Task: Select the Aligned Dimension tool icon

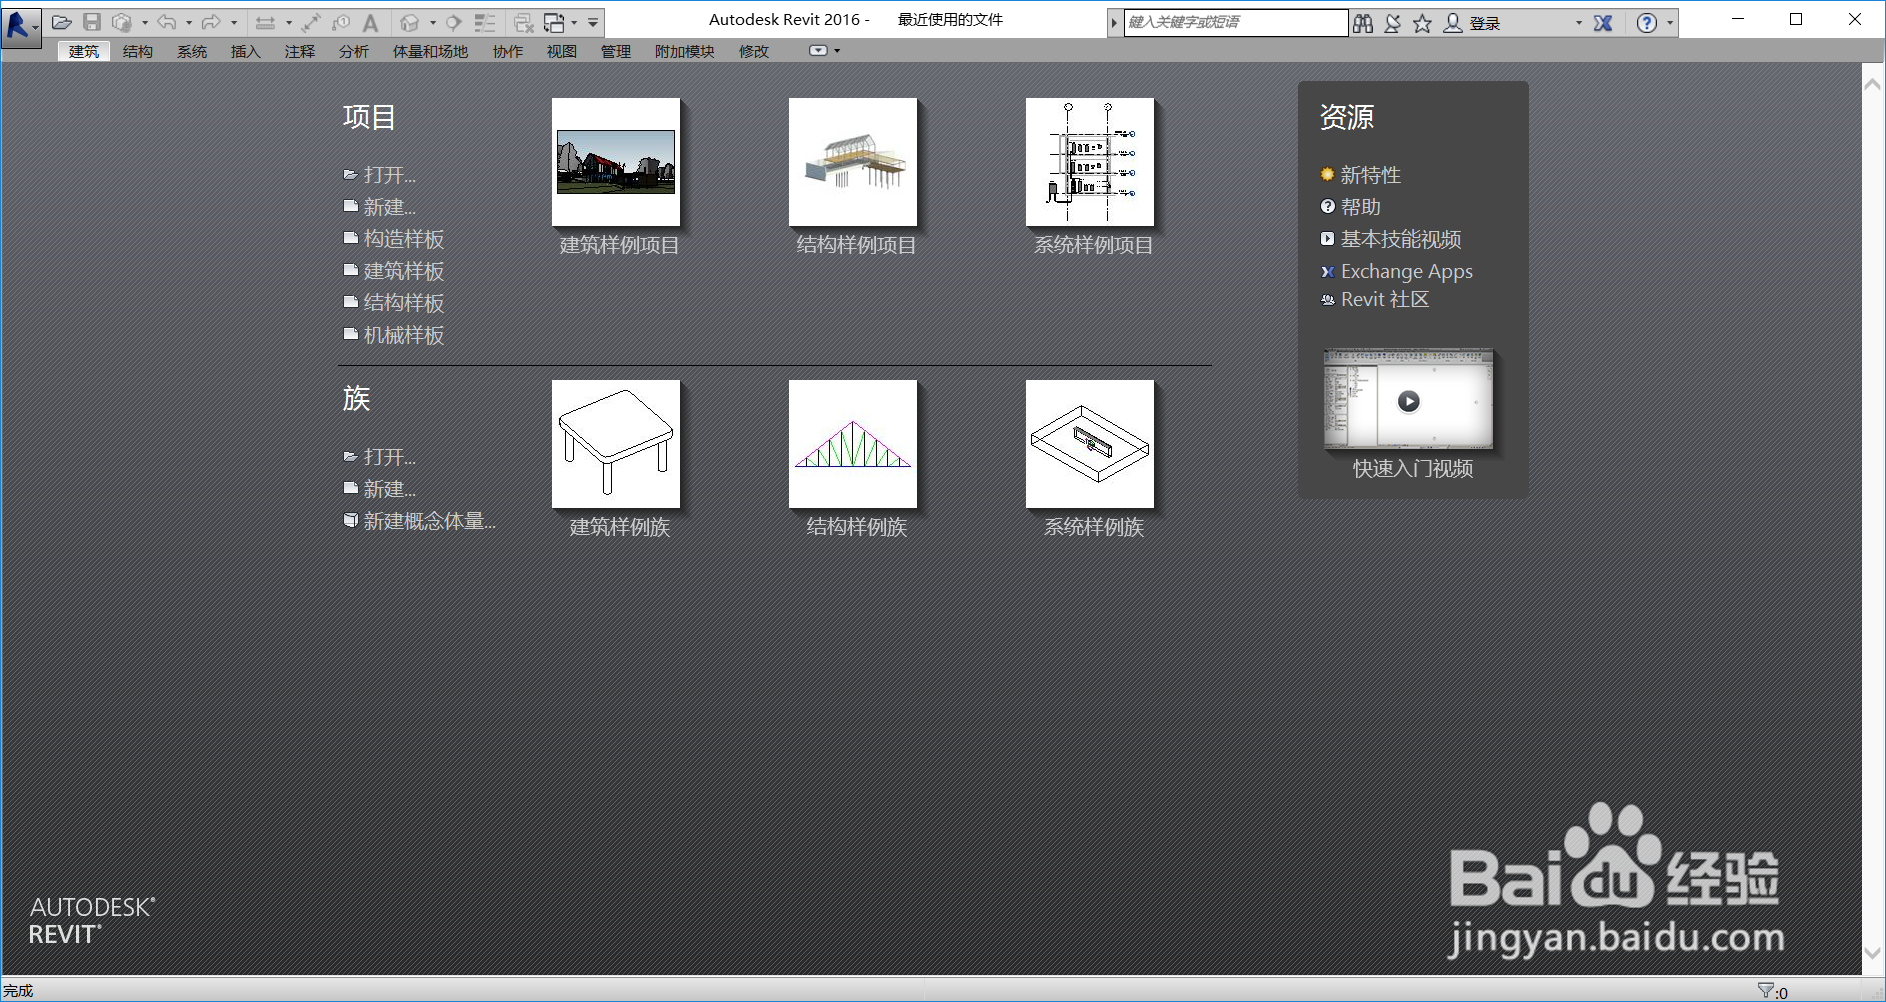Action: [x=311, y=22]
